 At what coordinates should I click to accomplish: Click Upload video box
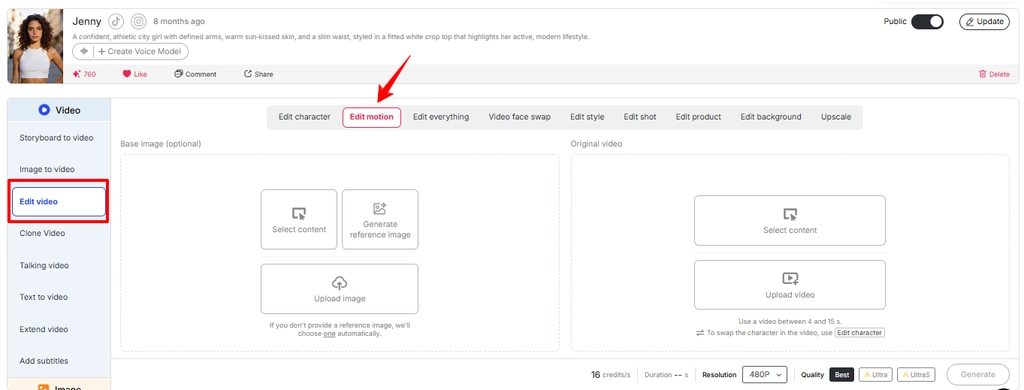(790, 285)
